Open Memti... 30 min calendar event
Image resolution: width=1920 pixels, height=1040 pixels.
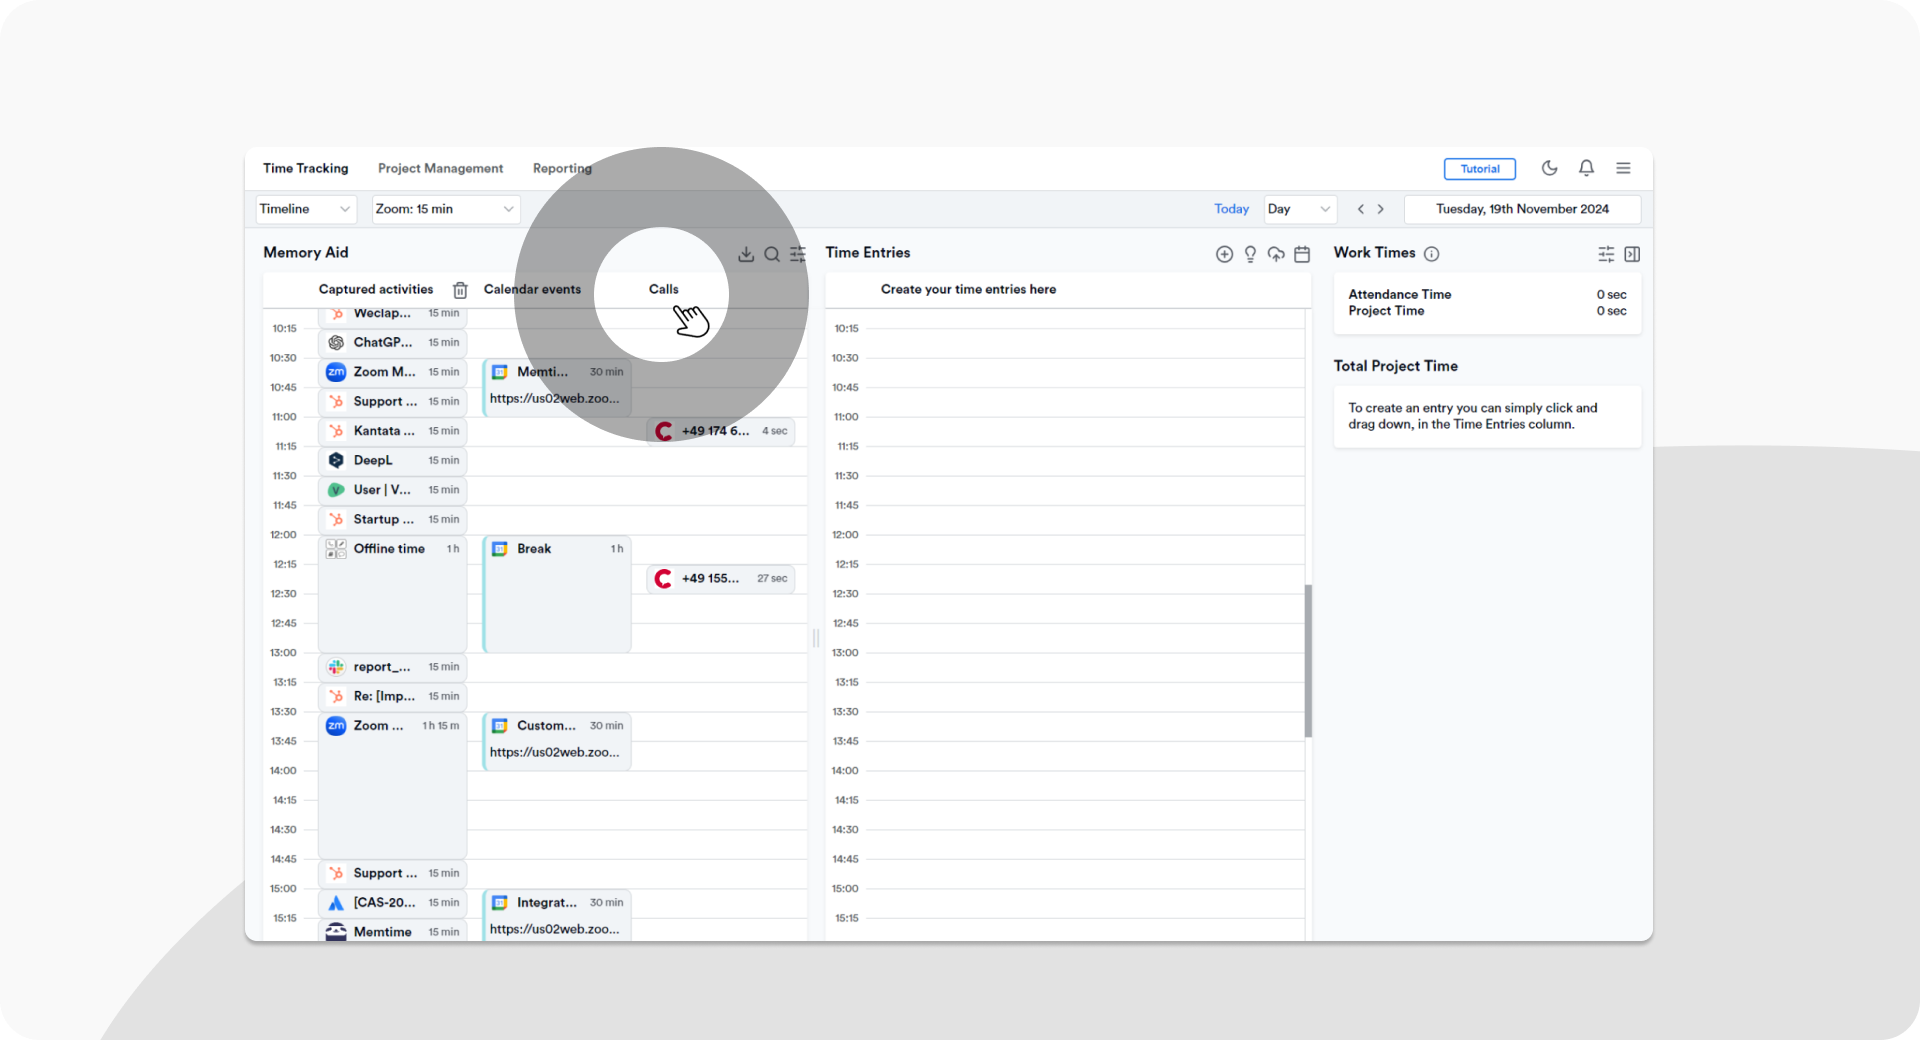click(557, 386)
